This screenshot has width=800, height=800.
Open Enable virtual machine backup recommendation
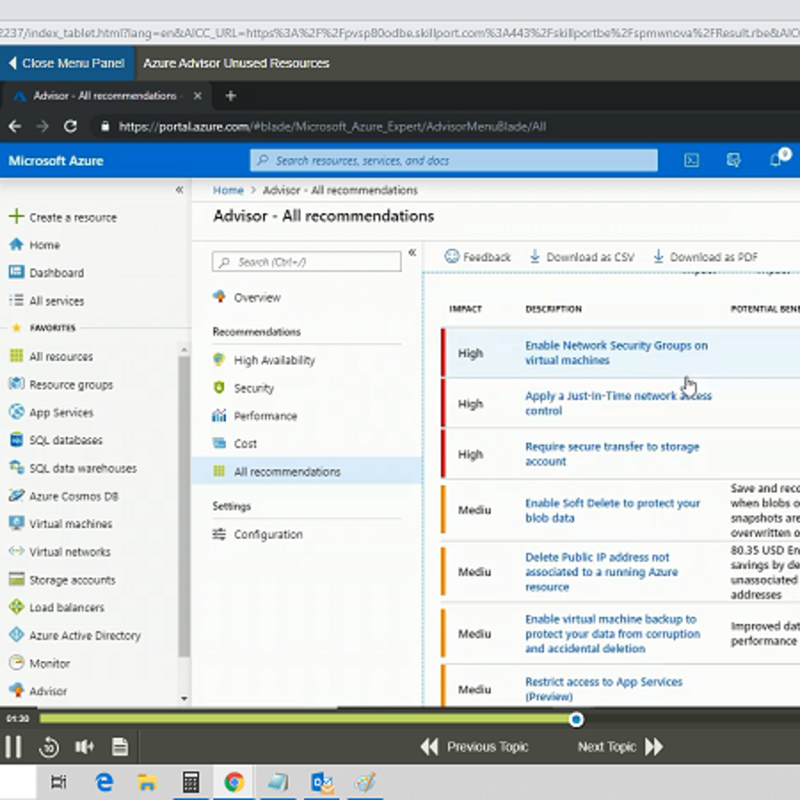pos(613,633)
